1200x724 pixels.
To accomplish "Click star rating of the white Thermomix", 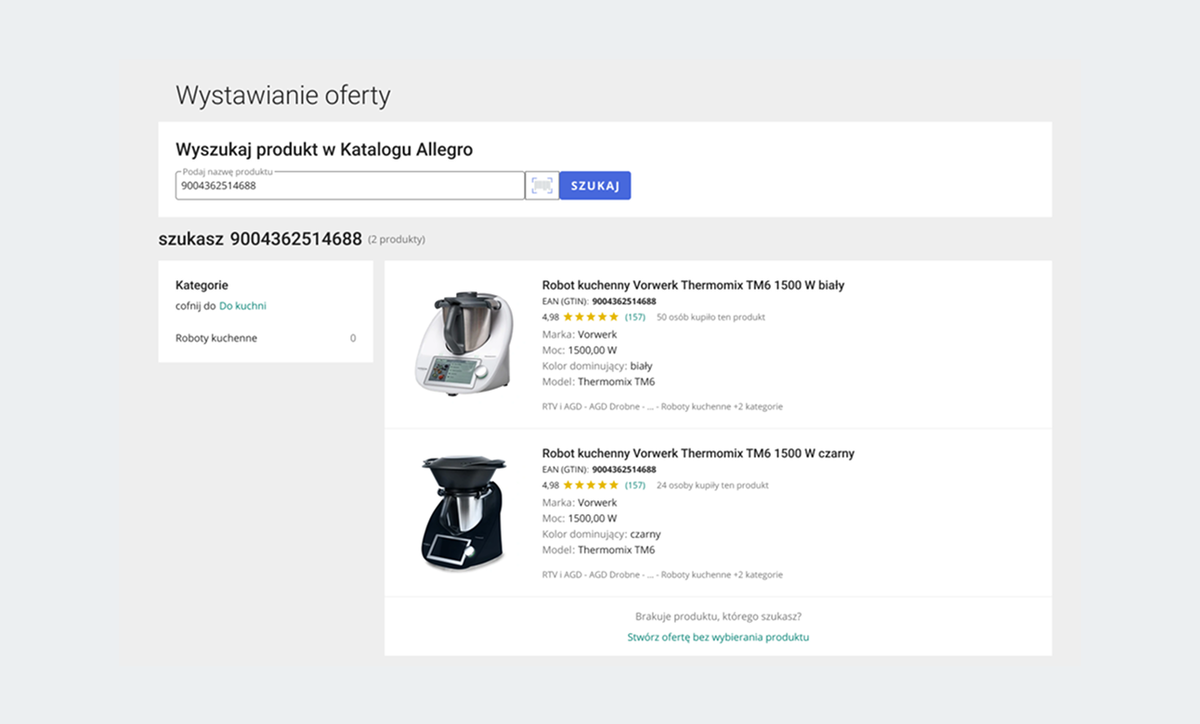I will 591,317.
